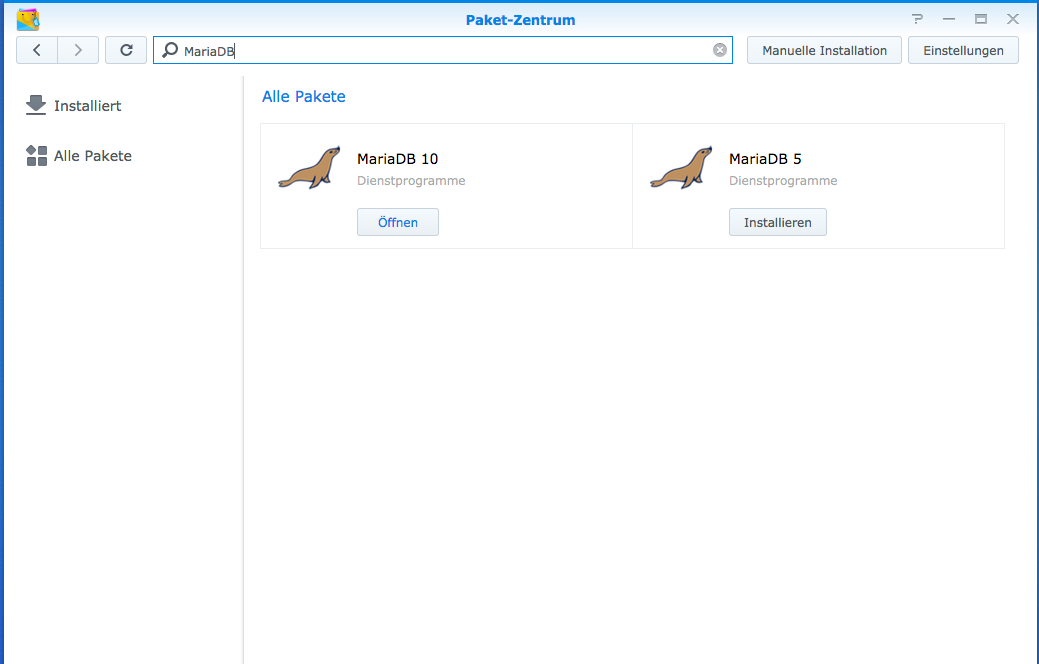
Task: Open the Einstellungen settings
Action: 963,50
